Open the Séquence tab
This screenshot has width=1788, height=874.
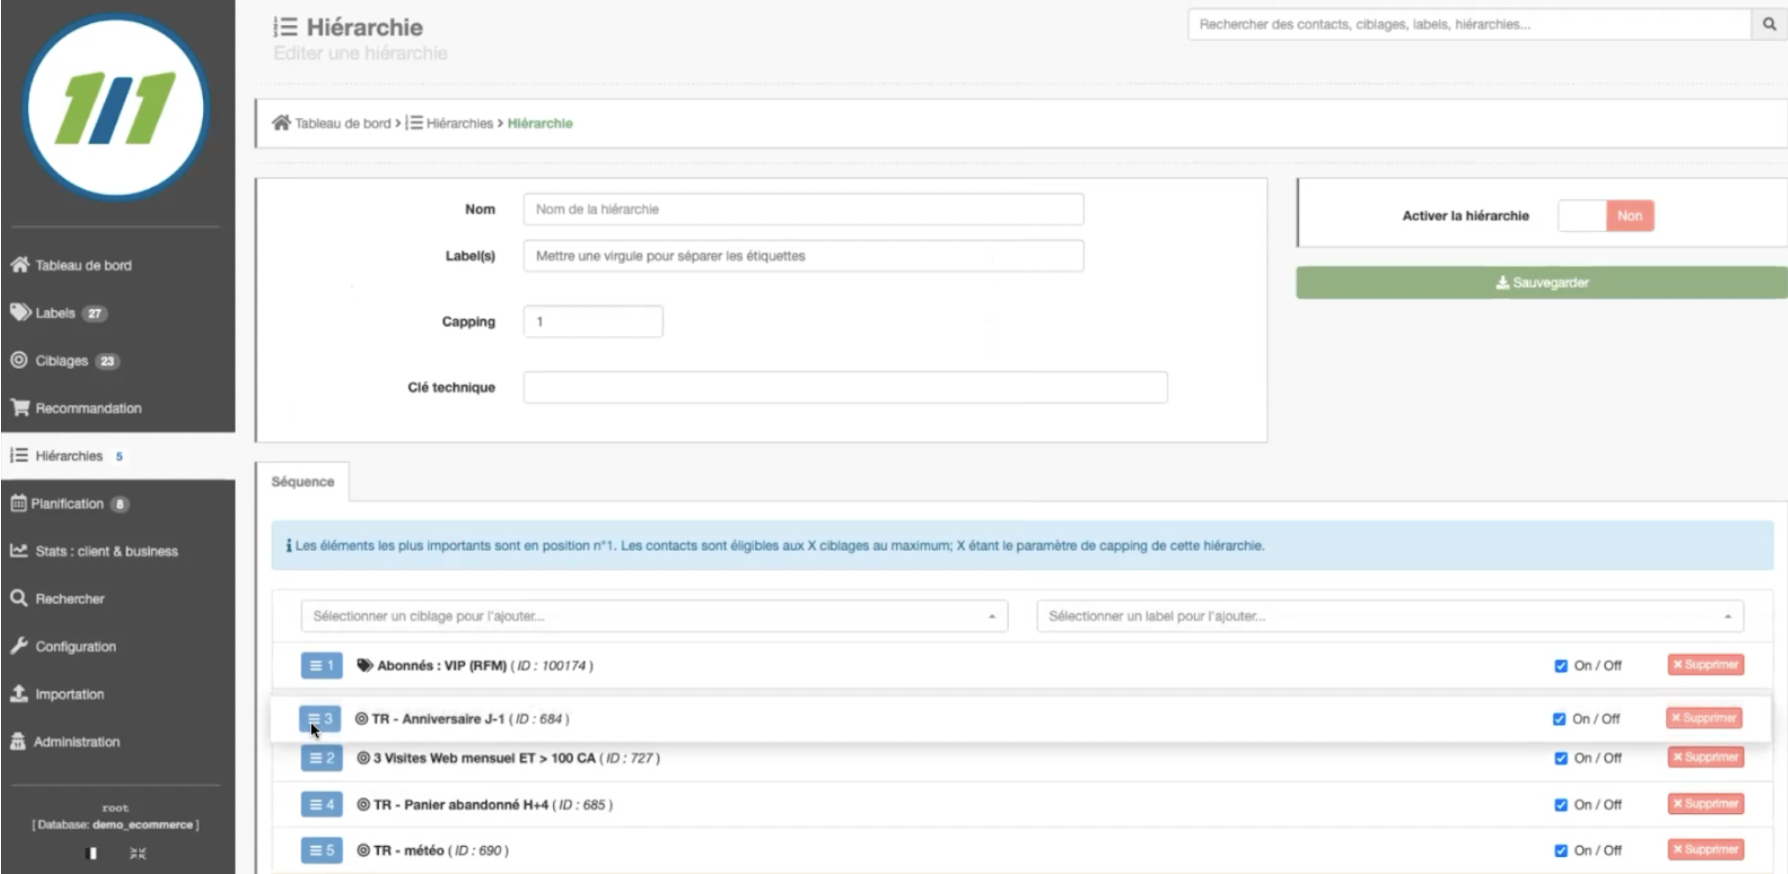point(303,482)
